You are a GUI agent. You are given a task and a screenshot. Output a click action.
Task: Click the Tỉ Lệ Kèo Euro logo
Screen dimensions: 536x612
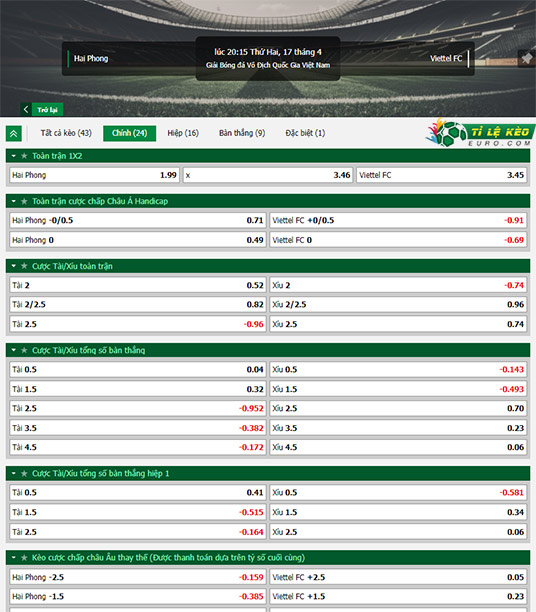480,133
